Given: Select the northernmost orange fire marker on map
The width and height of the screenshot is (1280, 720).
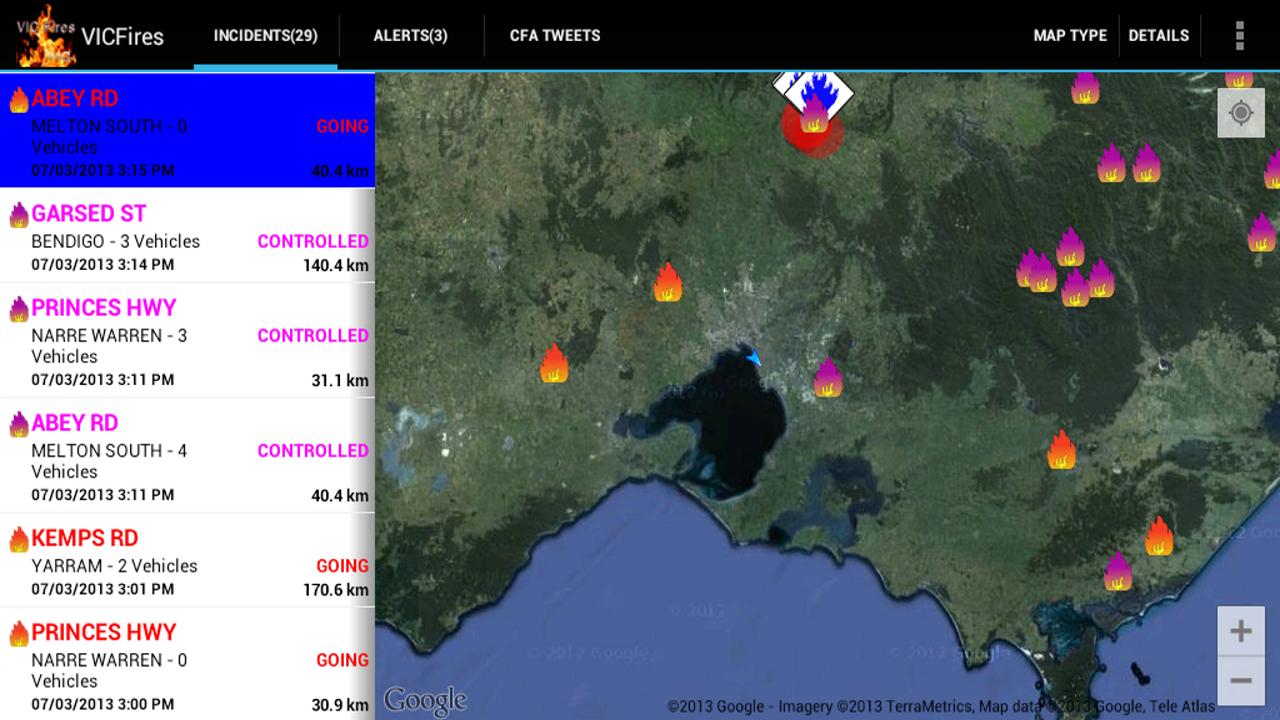Looking at the screenshot, I should pyautogui.click(x=668, y=282).
